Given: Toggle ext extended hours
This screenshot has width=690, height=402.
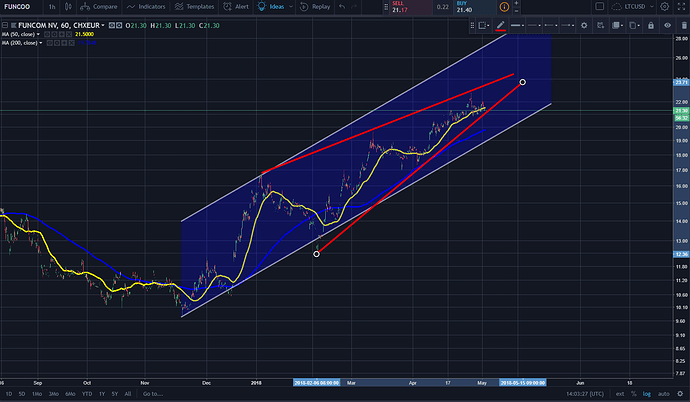Looking at the screenshot, I should 620,394.
